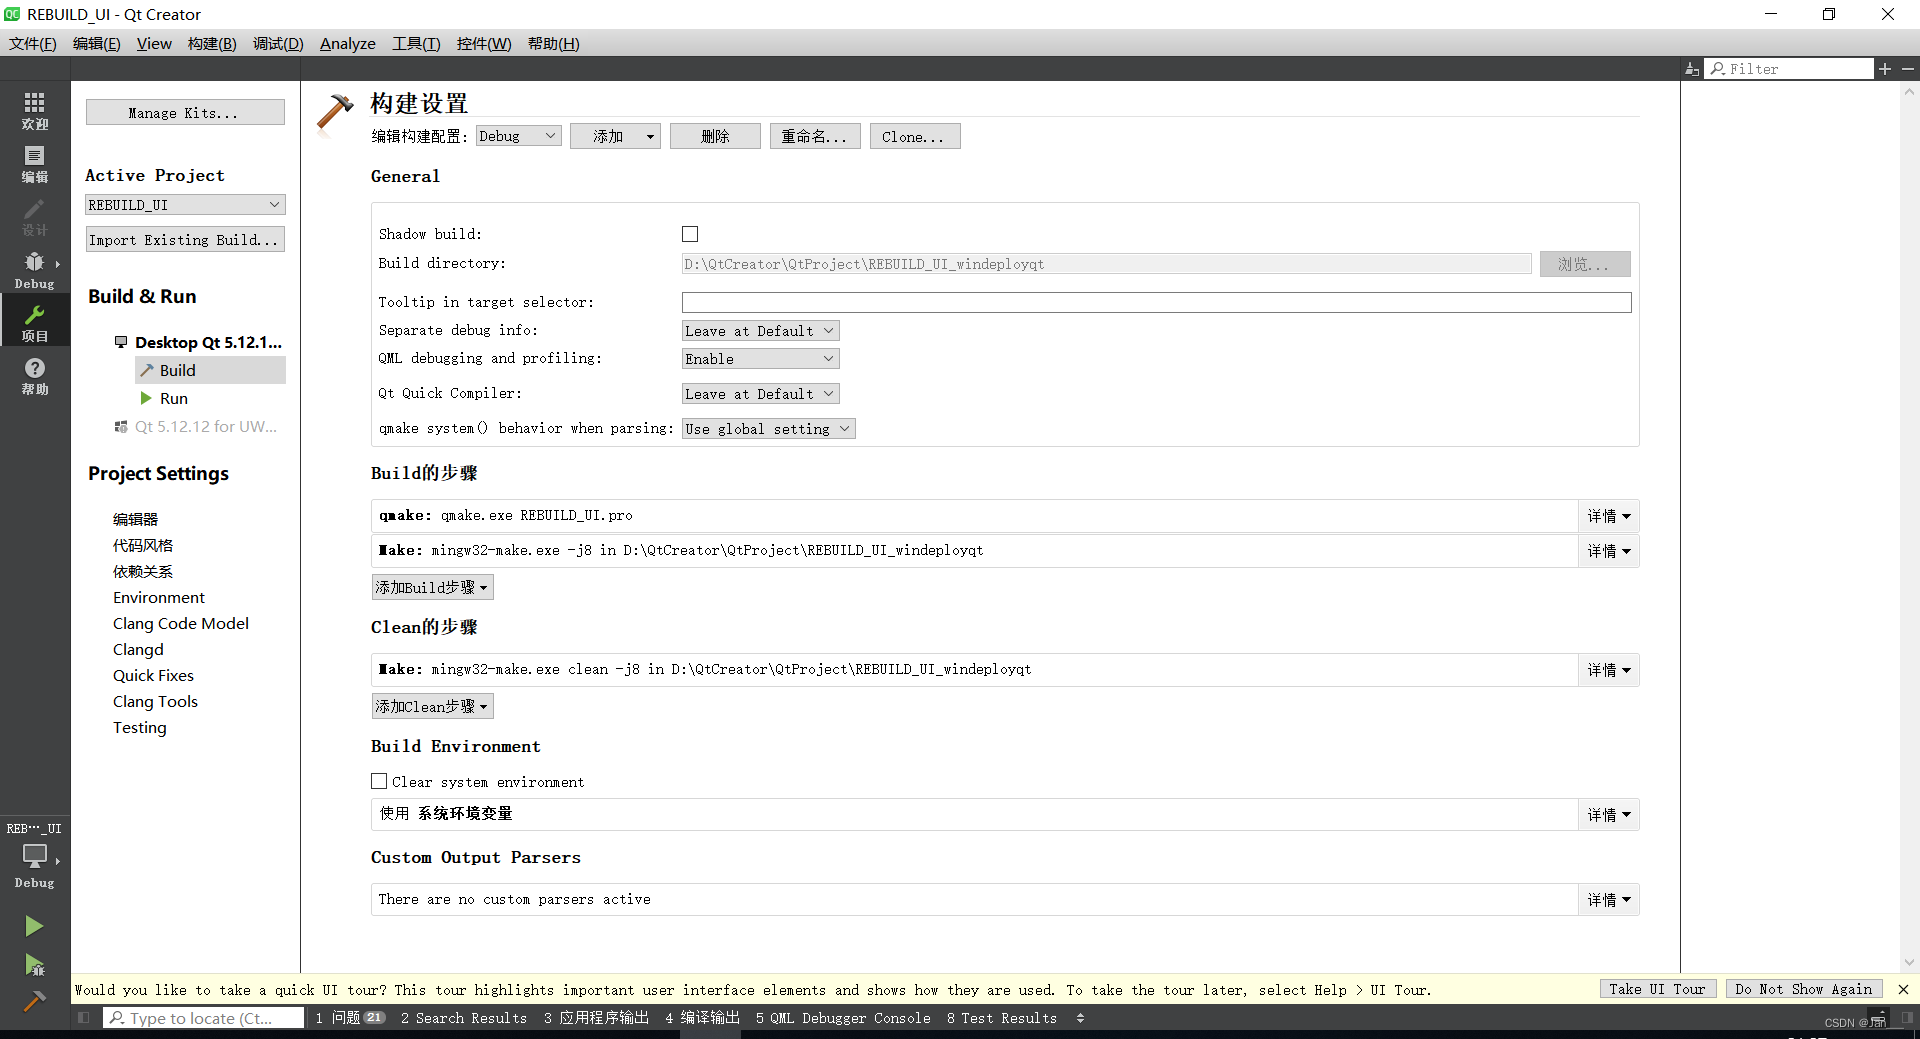1920x1039 pixels.
Task: Click the Manage Kits button
Action: [x=185, y=112]
